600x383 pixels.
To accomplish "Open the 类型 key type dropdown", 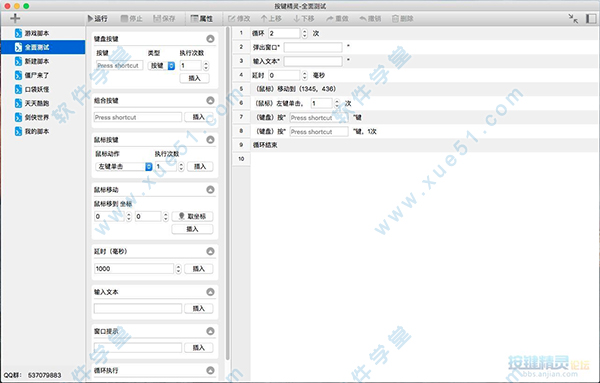I will tap(161, 66).
